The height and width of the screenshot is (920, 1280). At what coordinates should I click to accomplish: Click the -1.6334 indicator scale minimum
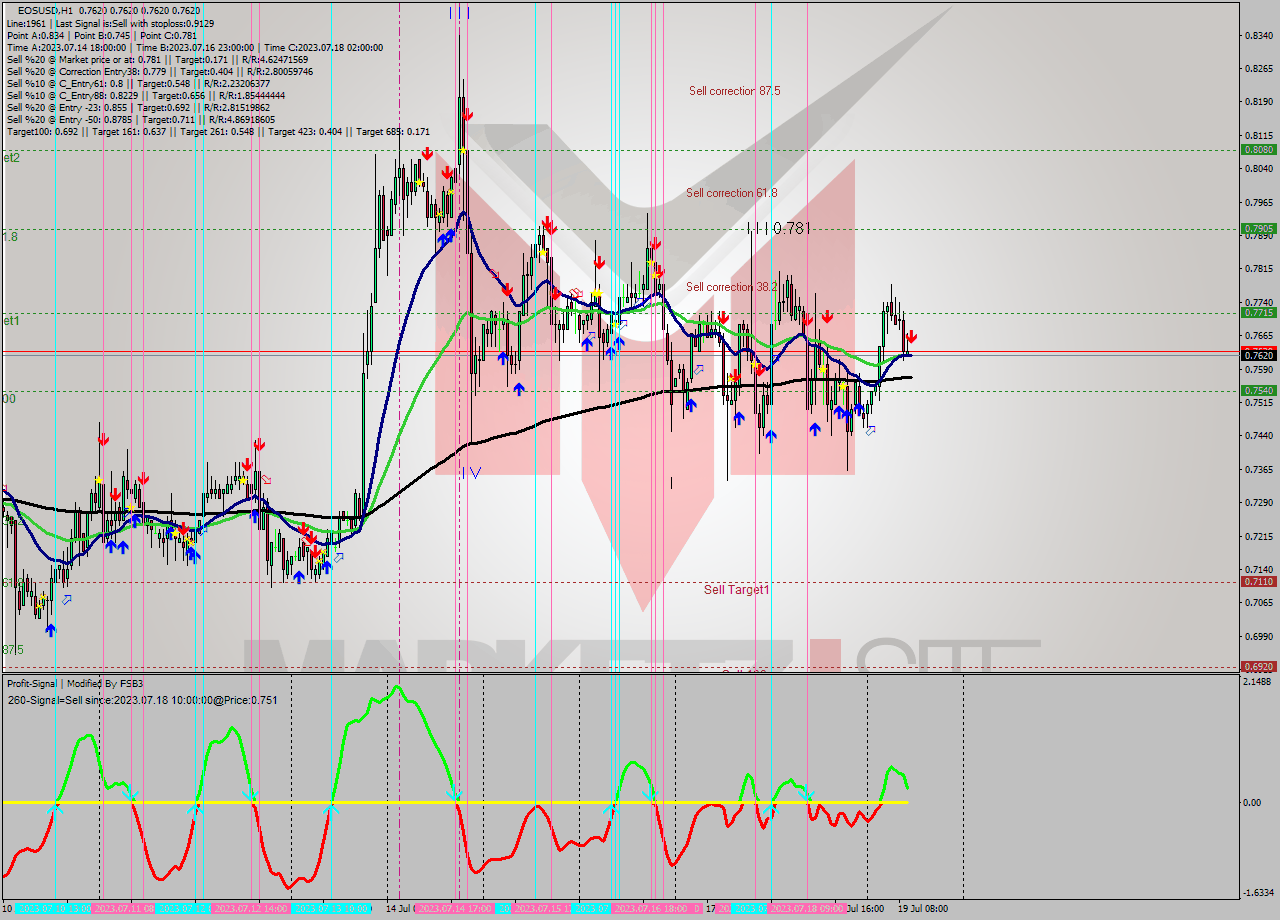[1259, 893]
